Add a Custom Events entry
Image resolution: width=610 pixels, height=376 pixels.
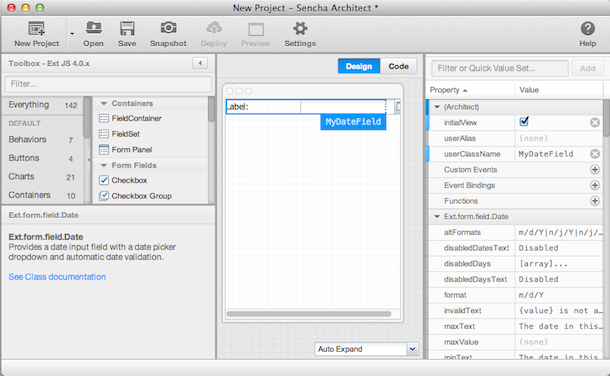[x=595, y=170]
